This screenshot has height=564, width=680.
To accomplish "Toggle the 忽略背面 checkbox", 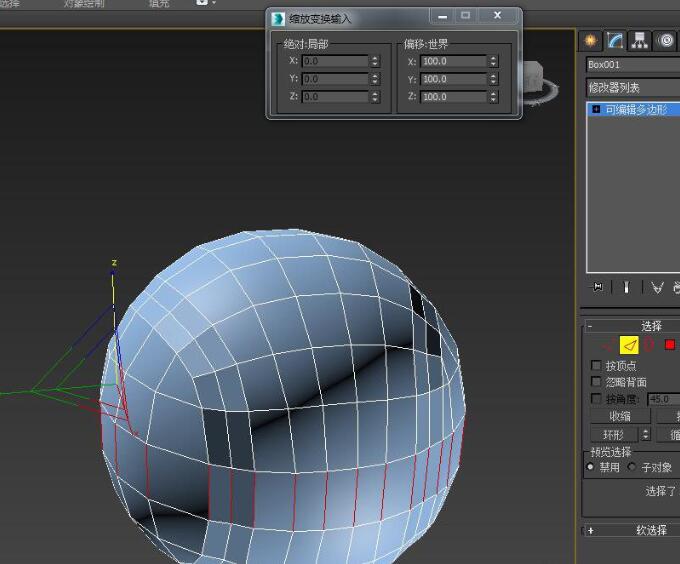I will point(597,382).
